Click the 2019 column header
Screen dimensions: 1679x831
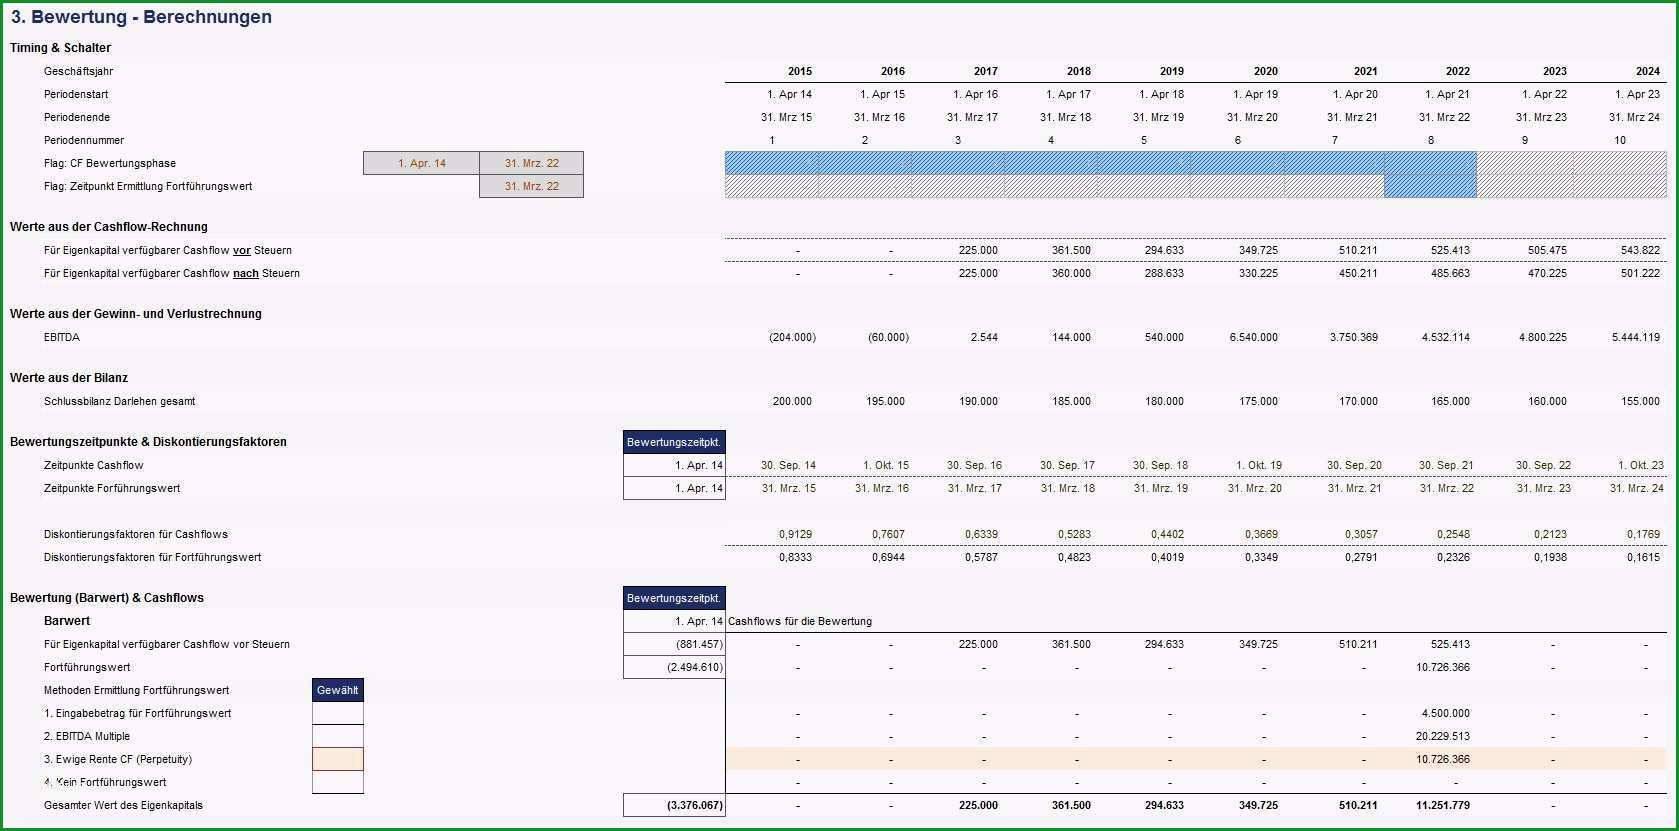1172,71
